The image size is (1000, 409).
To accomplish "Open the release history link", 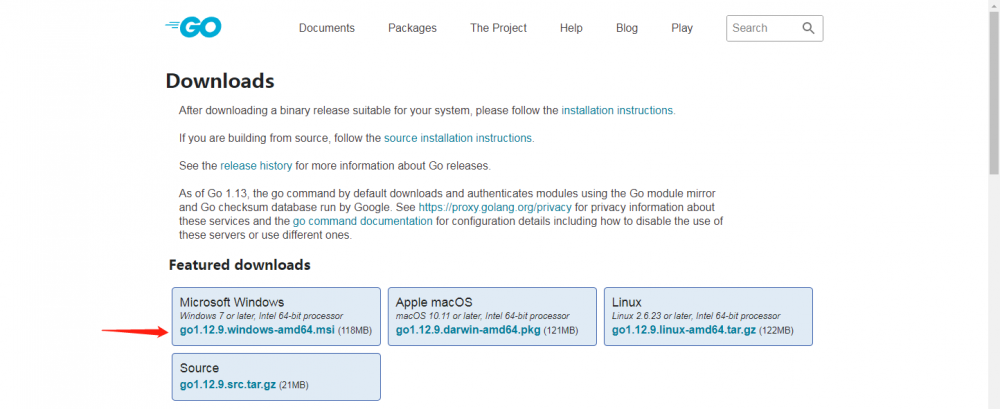I will pyautogui.click(x=257, y=165).
